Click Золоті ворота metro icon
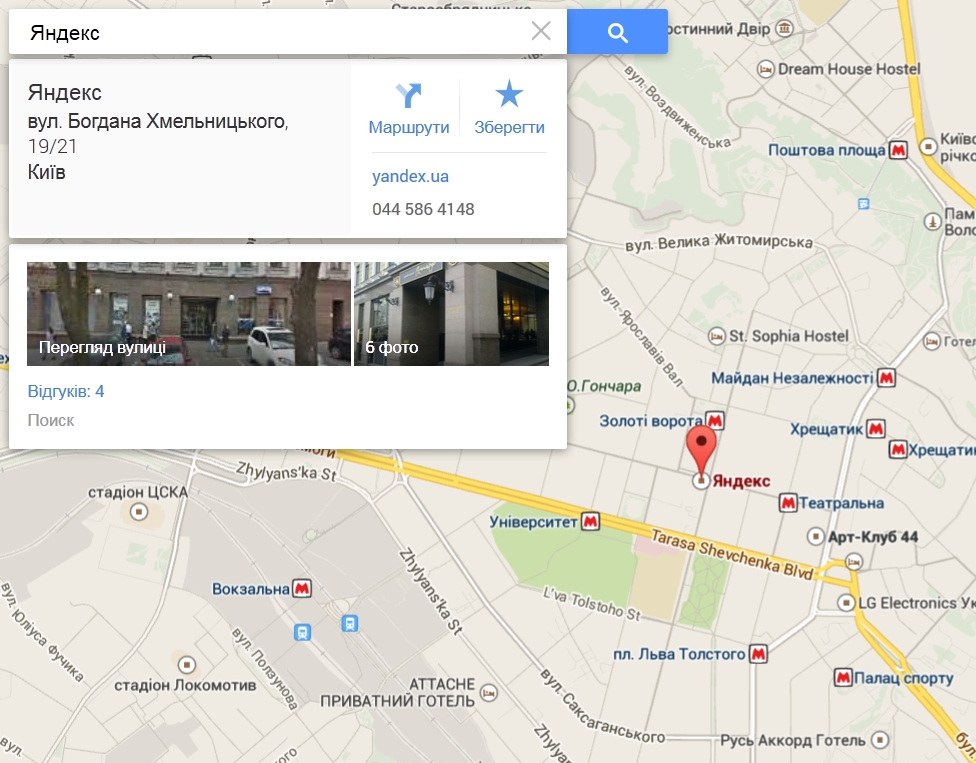The height and width of the screenshot is (763, 976). [715, 421]
